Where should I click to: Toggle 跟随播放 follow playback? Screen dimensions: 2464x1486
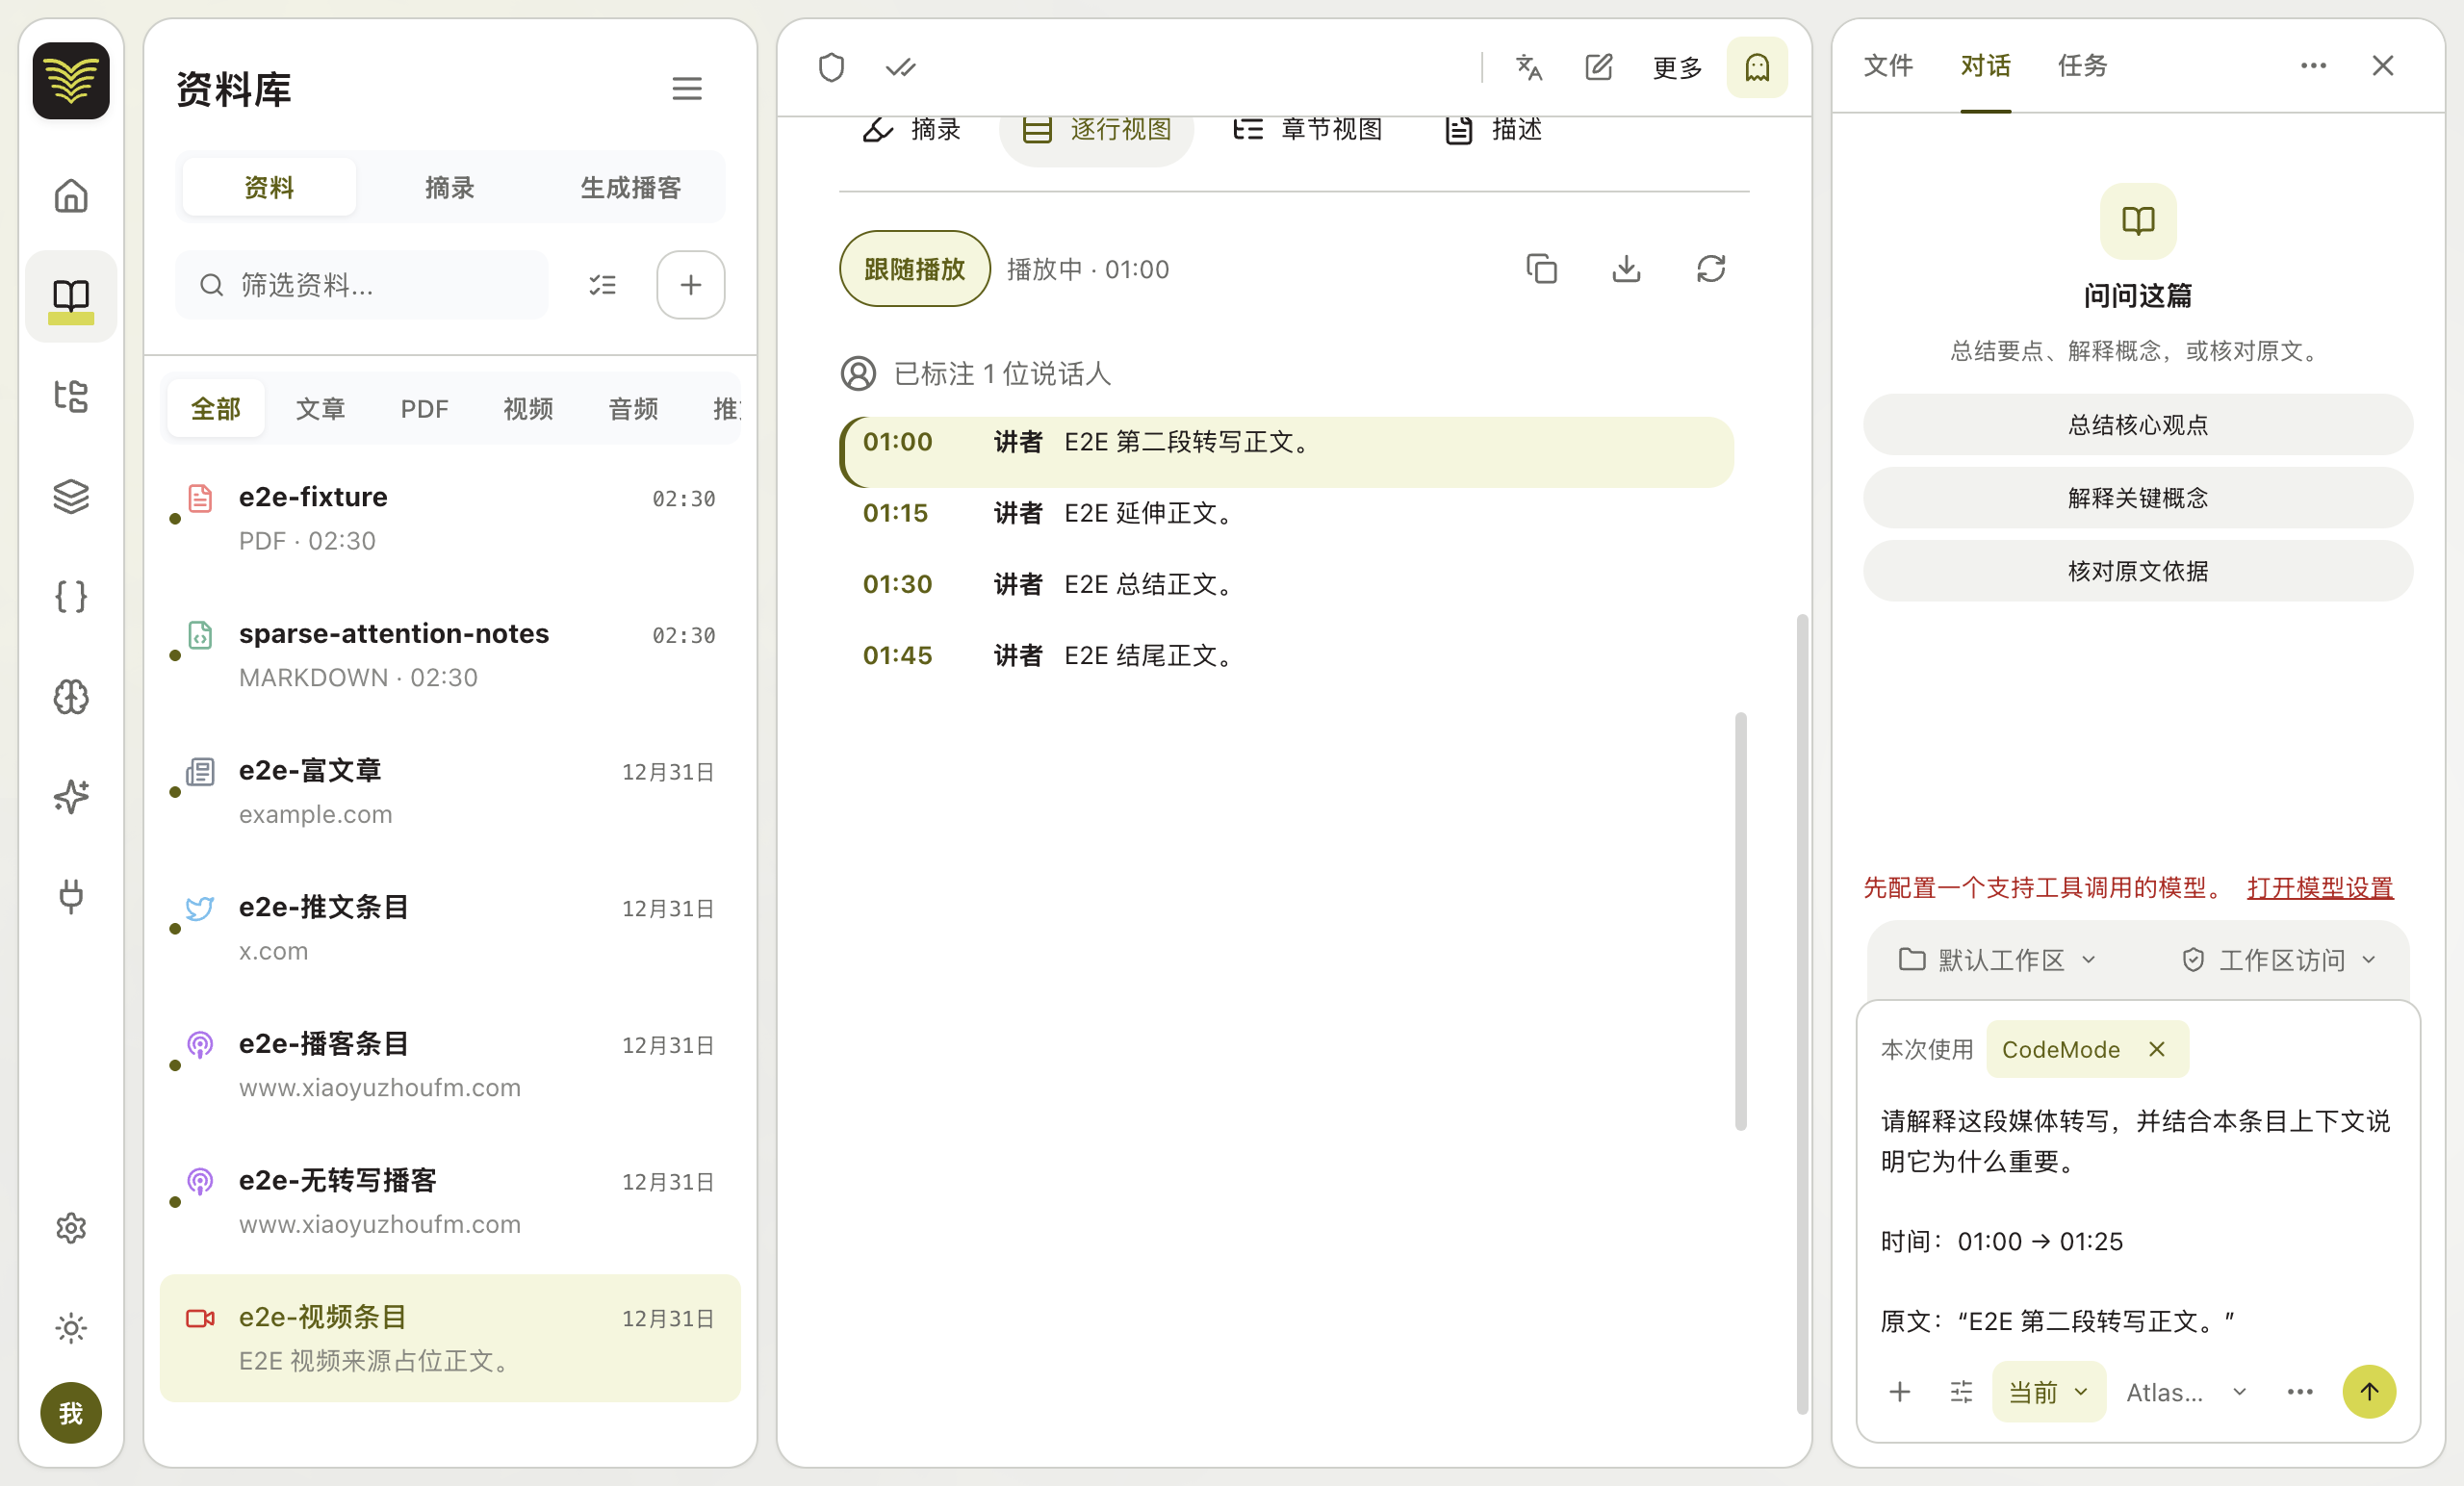point(914,269)
